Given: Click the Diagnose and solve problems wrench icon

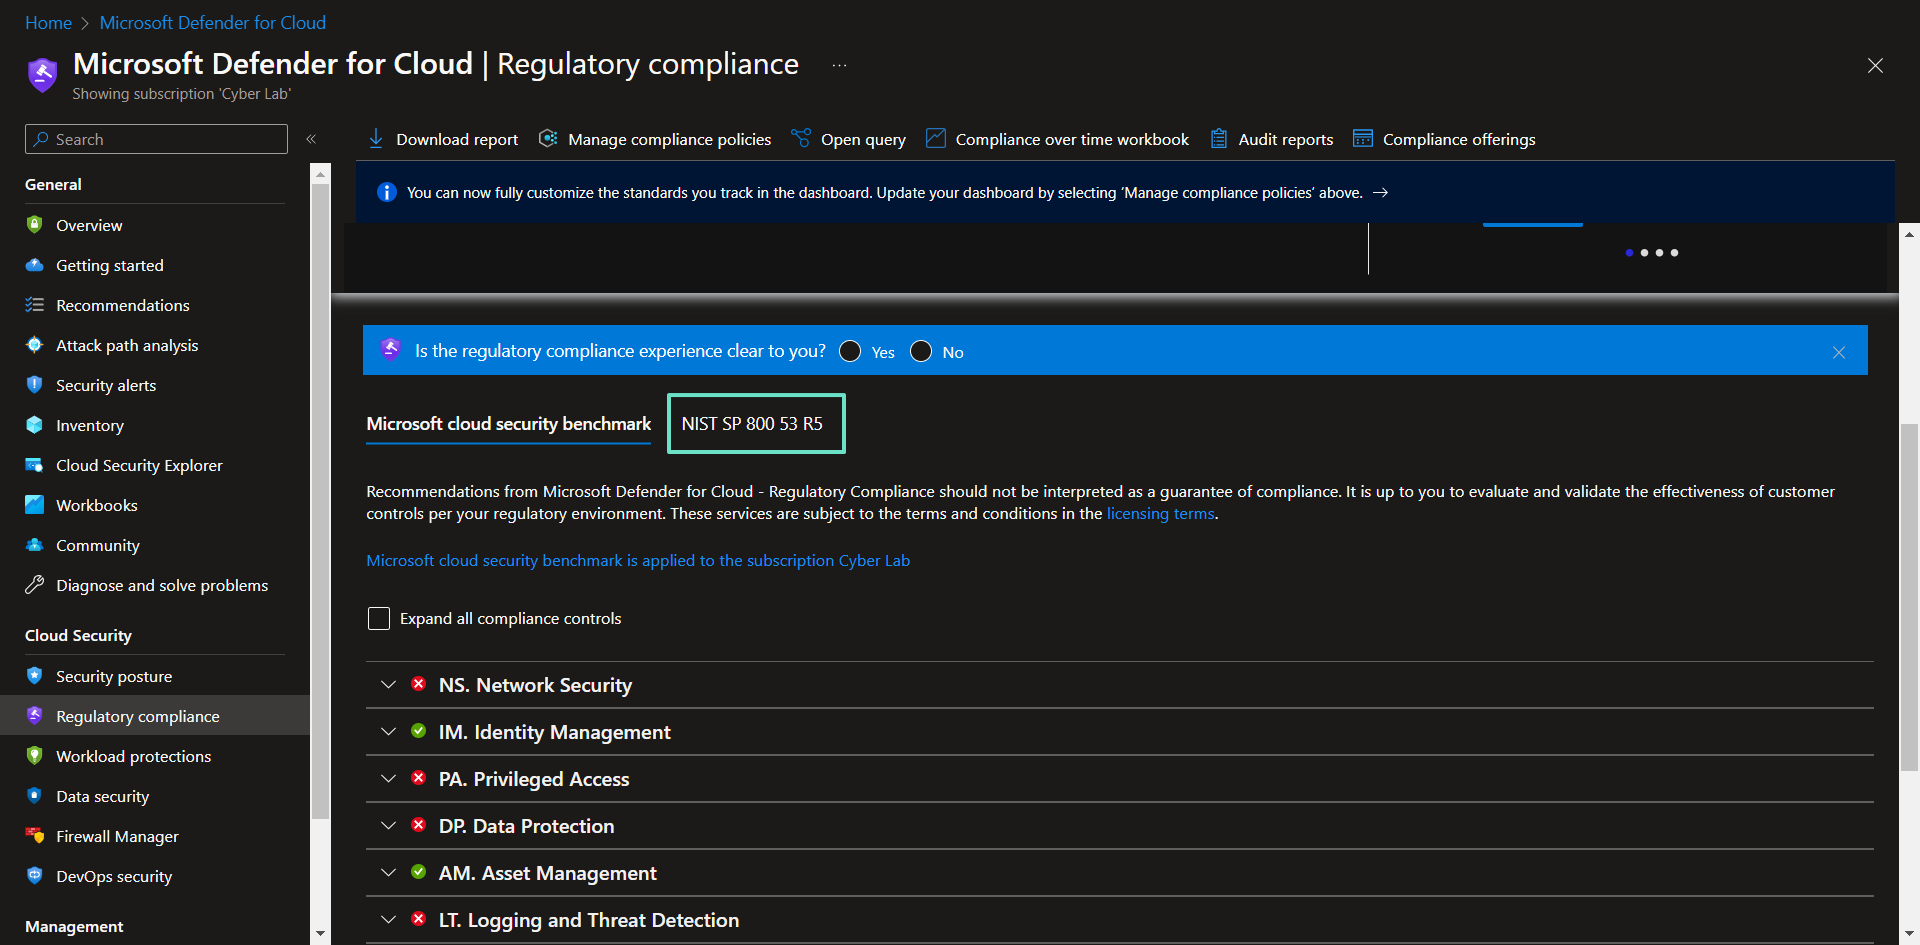Looking at the screenshot, I should tap(35, 585).
